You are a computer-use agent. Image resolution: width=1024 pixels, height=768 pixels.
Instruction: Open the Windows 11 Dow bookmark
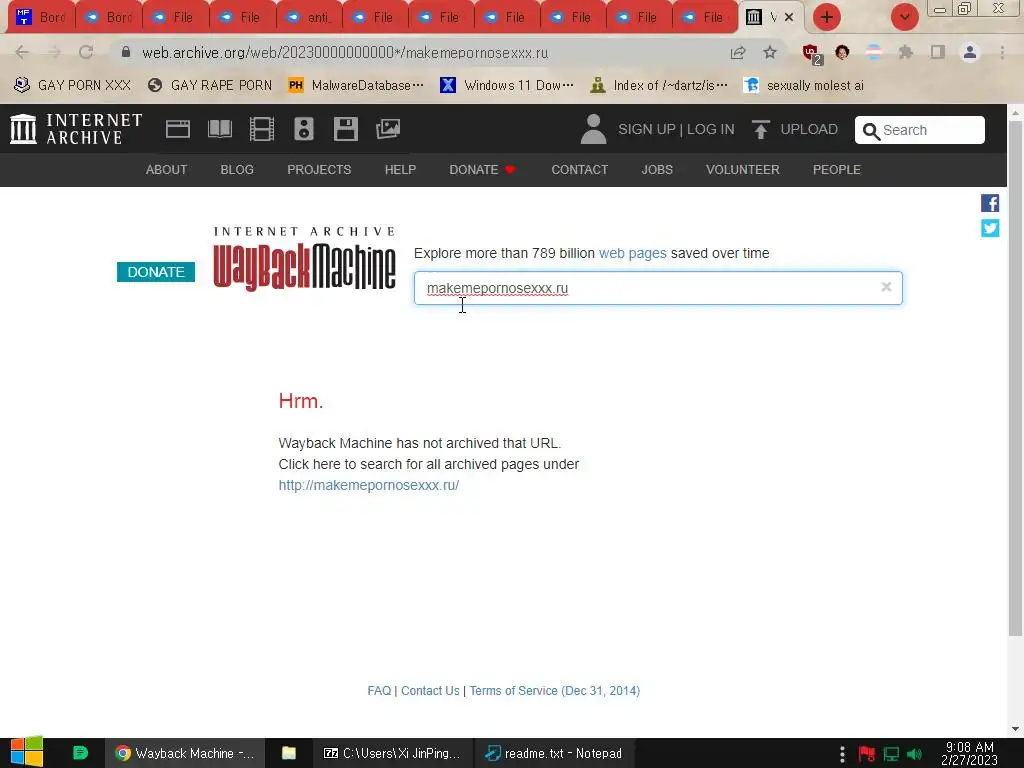(507, 85)
